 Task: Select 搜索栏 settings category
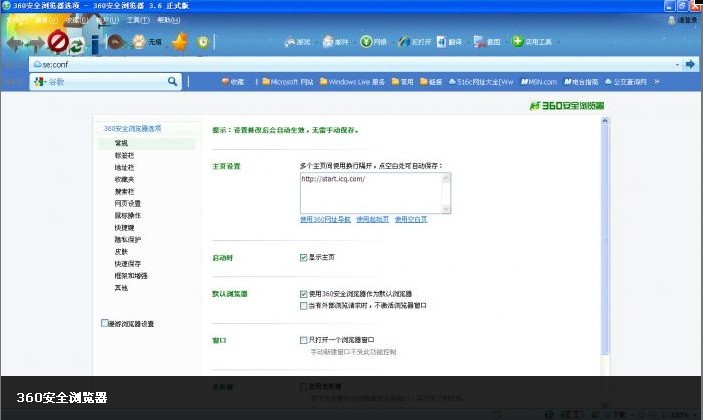pos(124,191)
